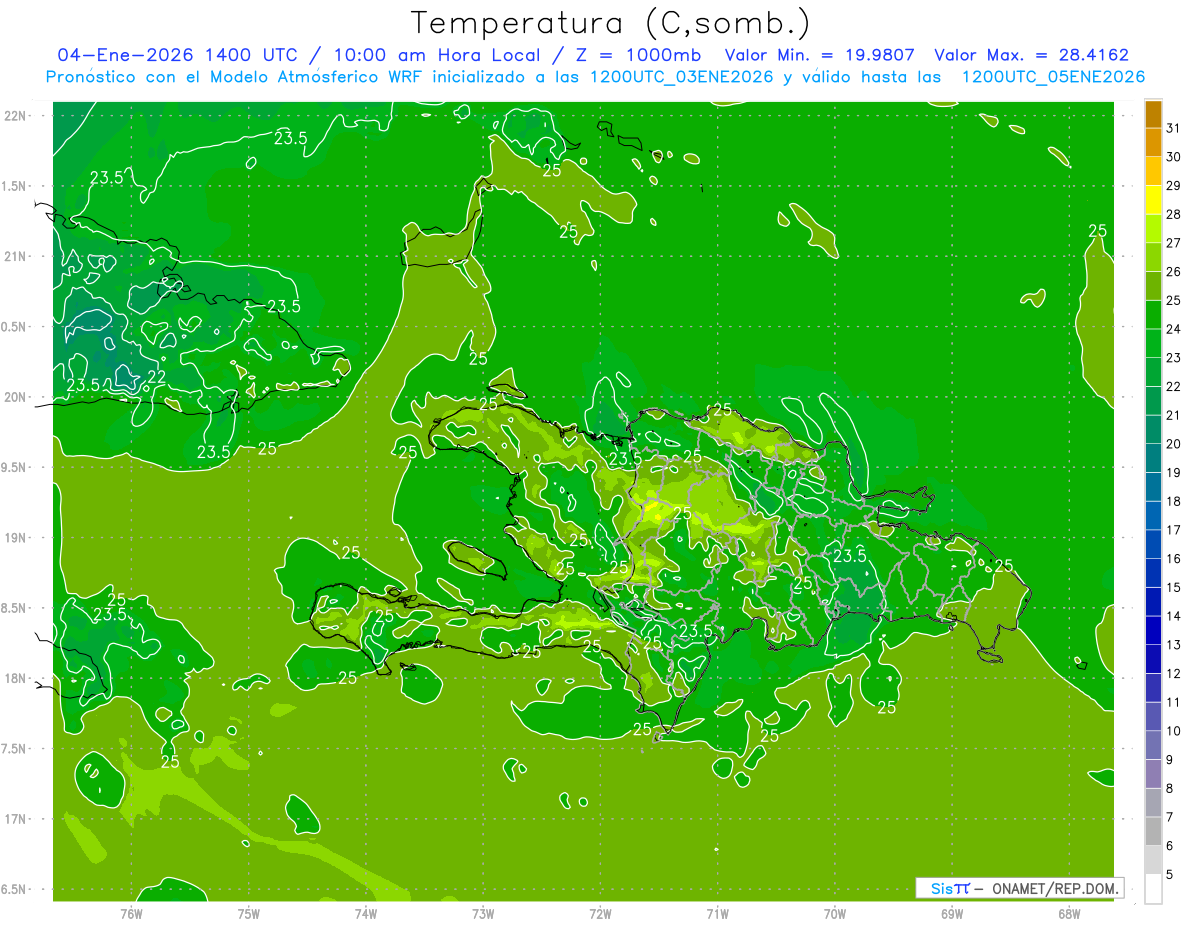Click the legend value "15"
The image size is (1200, 927).
[1174, 587]
